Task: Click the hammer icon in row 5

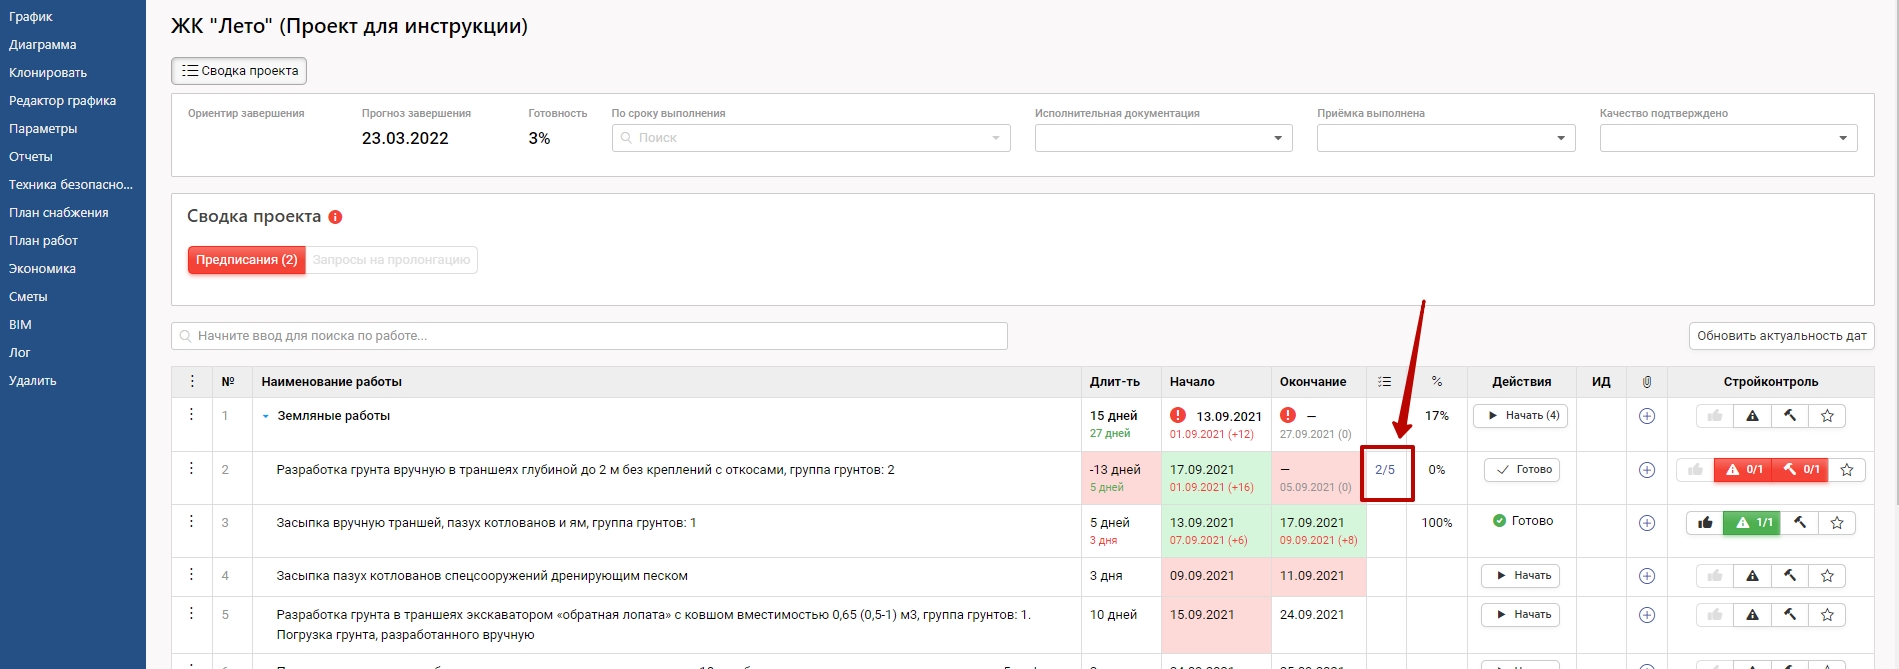Action: pyautogui.click(x=1790, y=615)
